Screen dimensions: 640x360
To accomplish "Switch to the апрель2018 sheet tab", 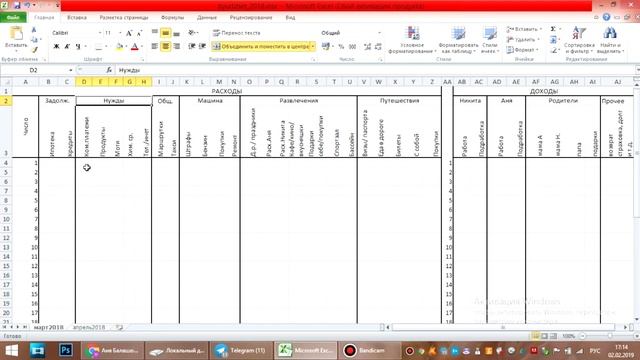I will click(89, 327).
